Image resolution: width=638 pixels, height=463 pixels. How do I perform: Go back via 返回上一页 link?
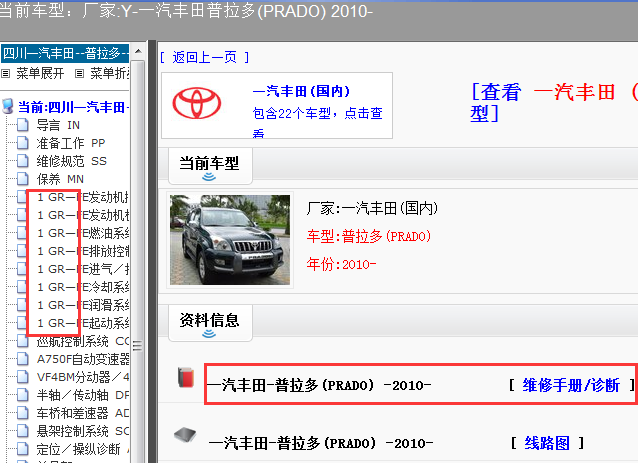tap(204, 57)
